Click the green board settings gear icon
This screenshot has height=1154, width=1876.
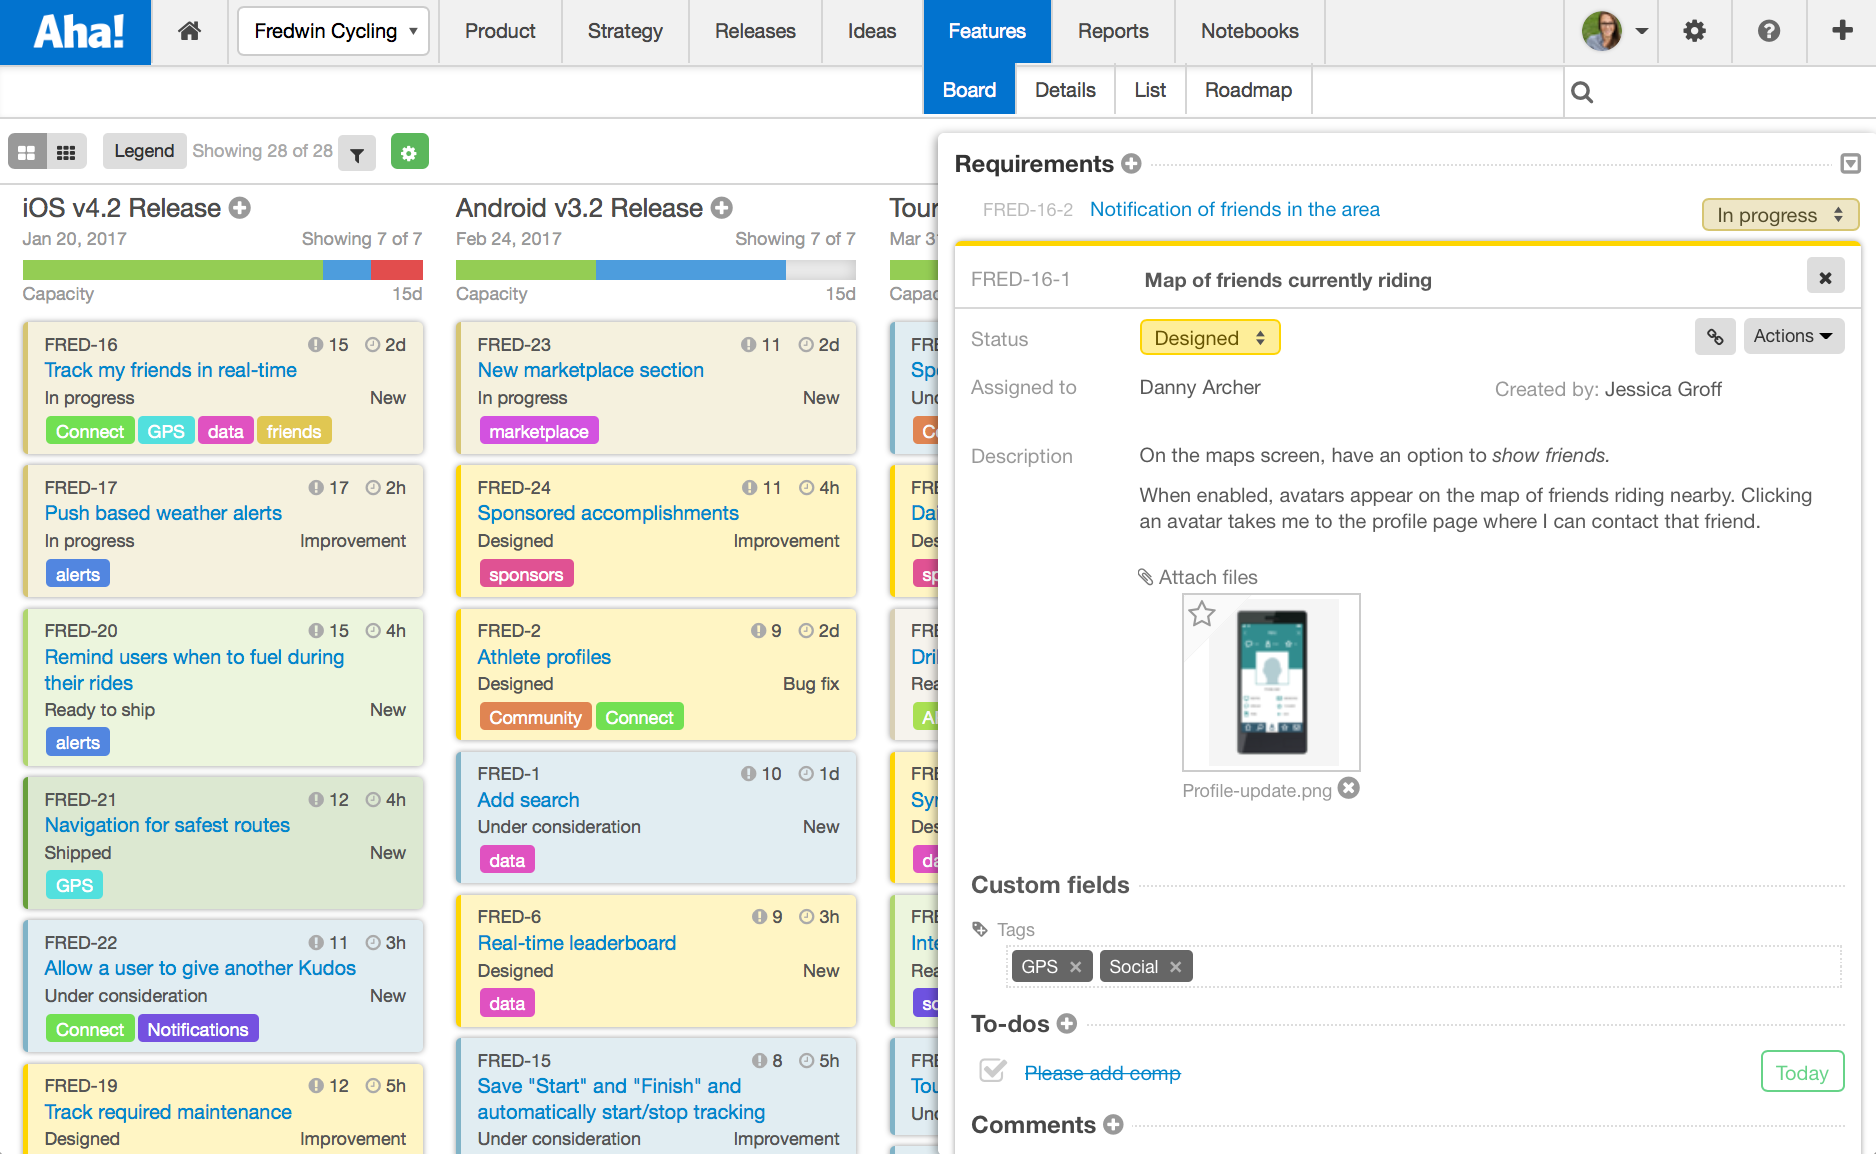pyautogui.click(x=410, y=152)
